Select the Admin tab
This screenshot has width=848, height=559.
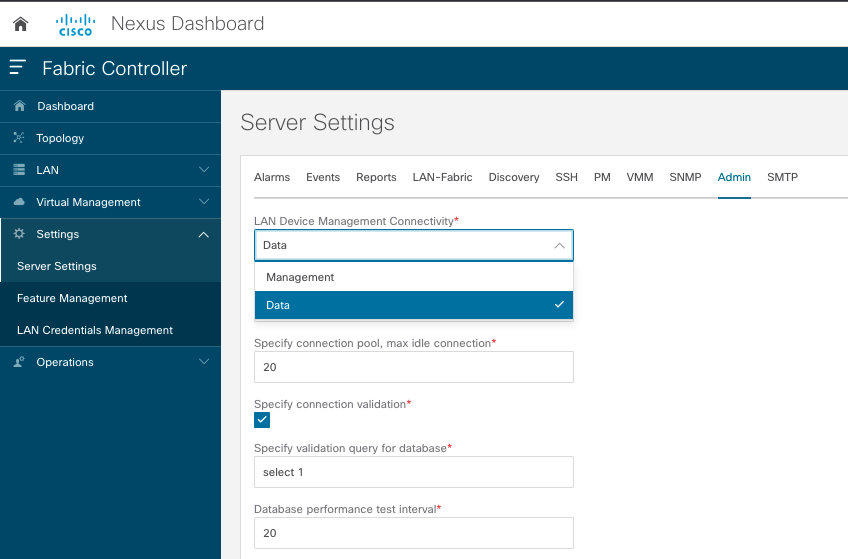coord(734,177)
